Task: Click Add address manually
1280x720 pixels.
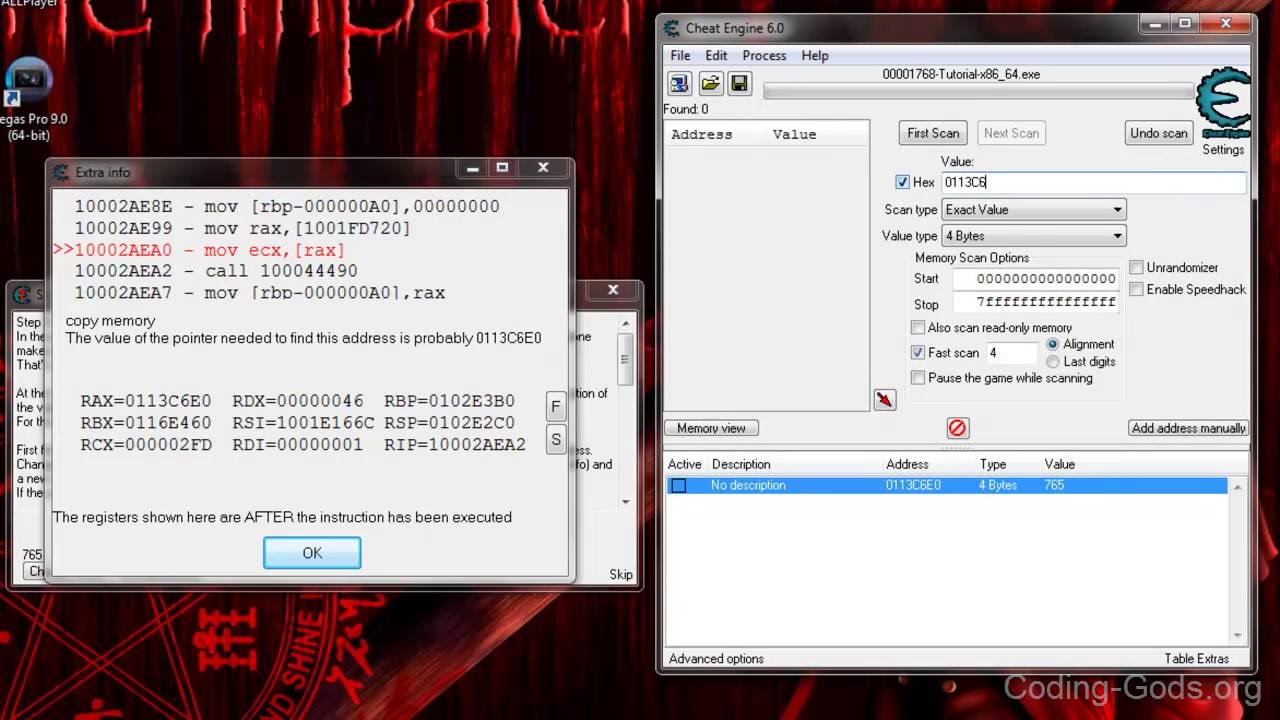Action: (x=1189, y=428)
